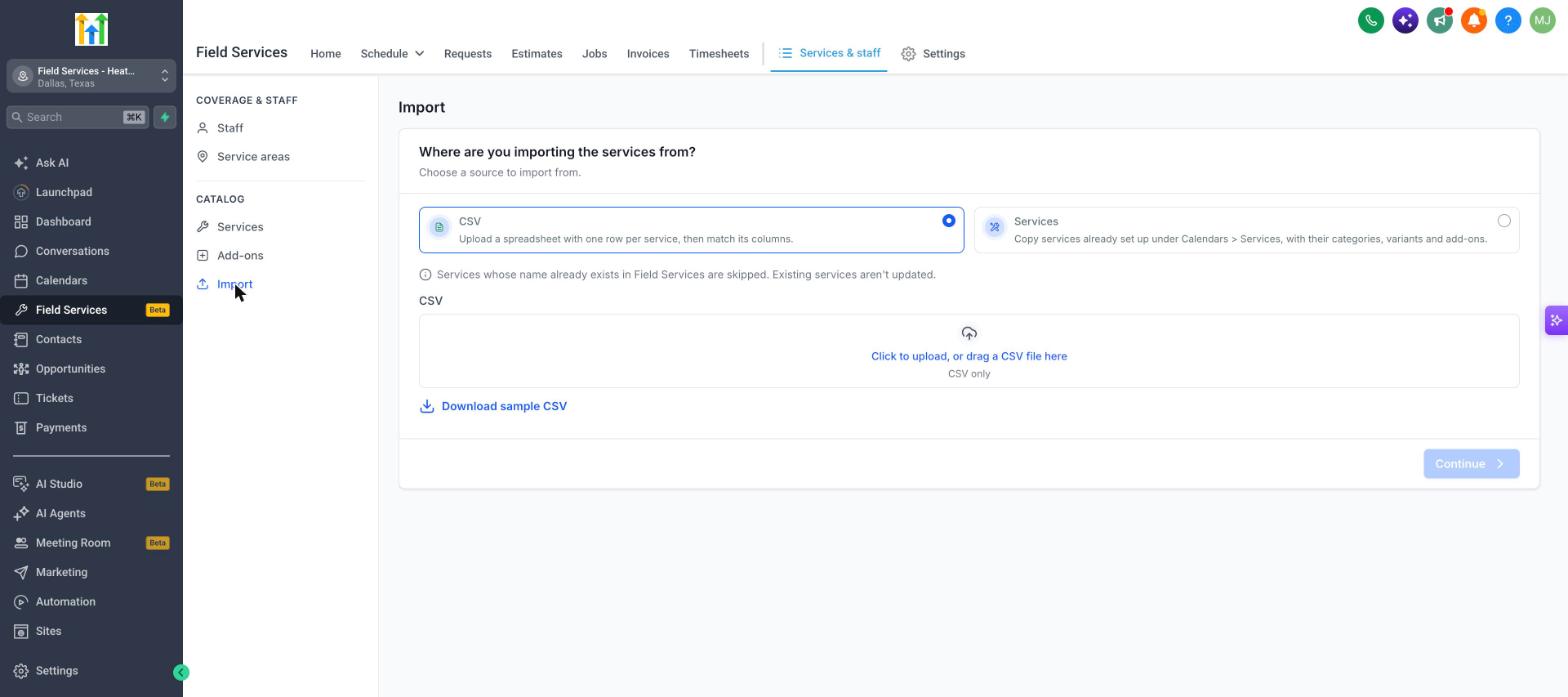The image size is (1568, 697).
Task: Open the megaphone announcements icon
Action: [1439, 20]
